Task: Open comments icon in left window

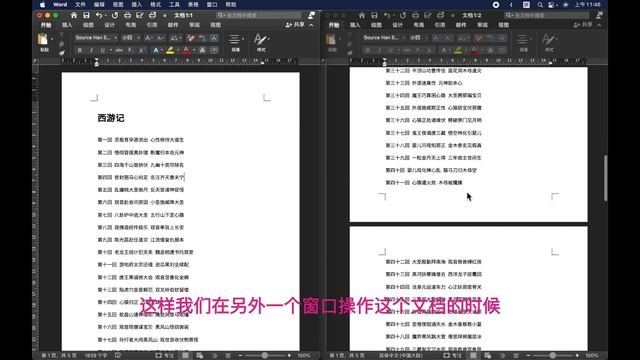Action: point(311,15)
